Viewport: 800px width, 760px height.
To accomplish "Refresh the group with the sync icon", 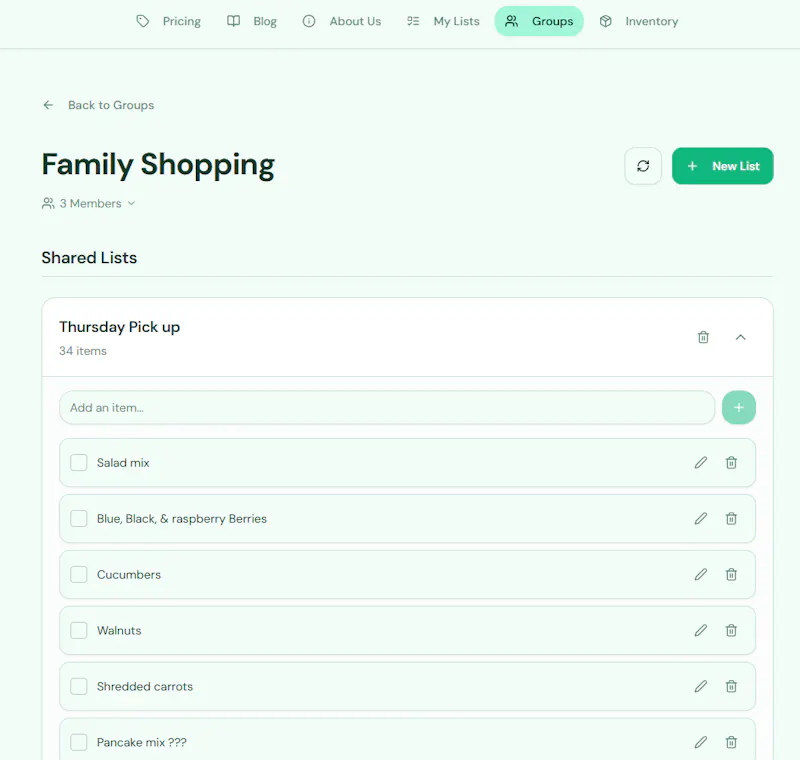I will click(643, 166).
